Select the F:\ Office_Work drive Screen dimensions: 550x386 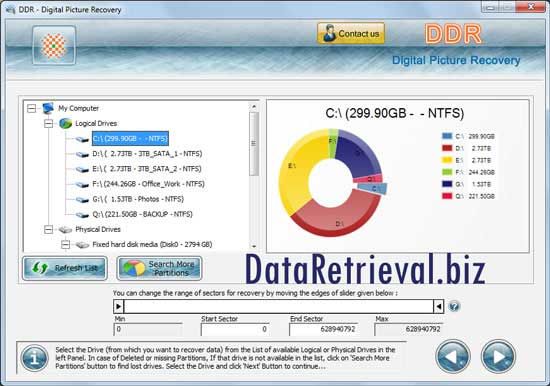tap(148, 184)
